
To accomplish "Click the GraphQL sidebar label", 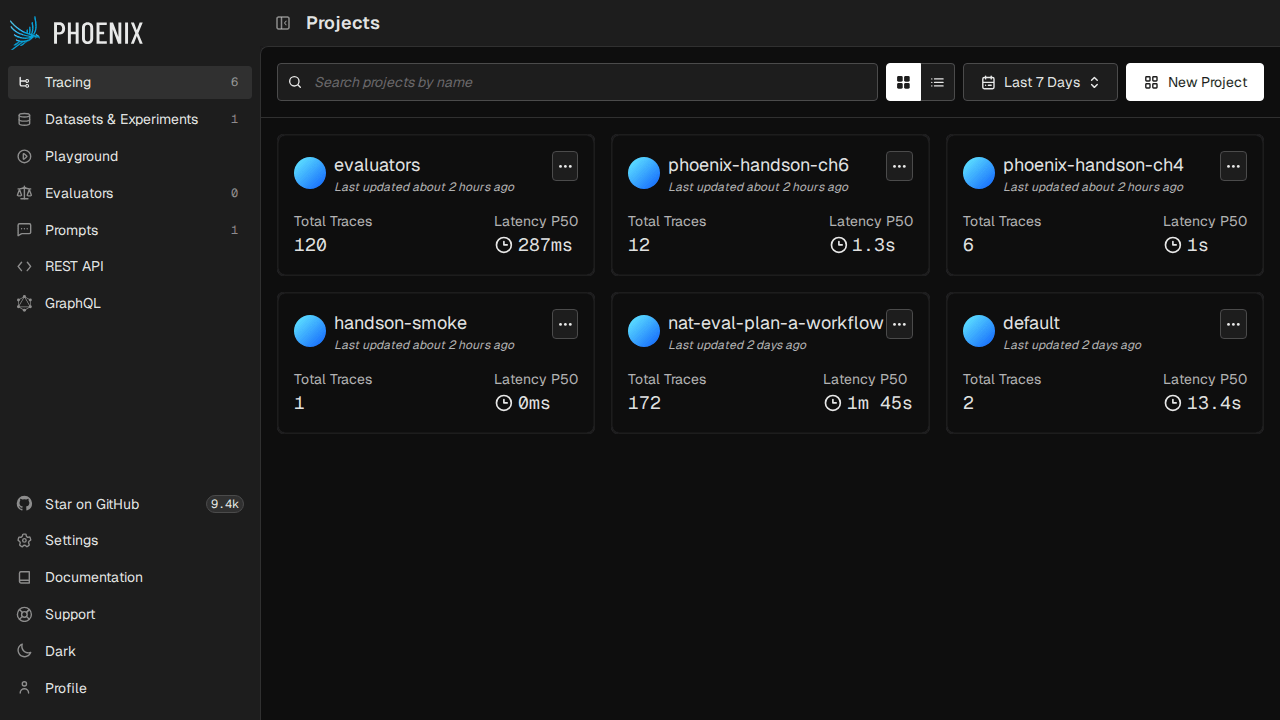I will (x=73, y=303).
